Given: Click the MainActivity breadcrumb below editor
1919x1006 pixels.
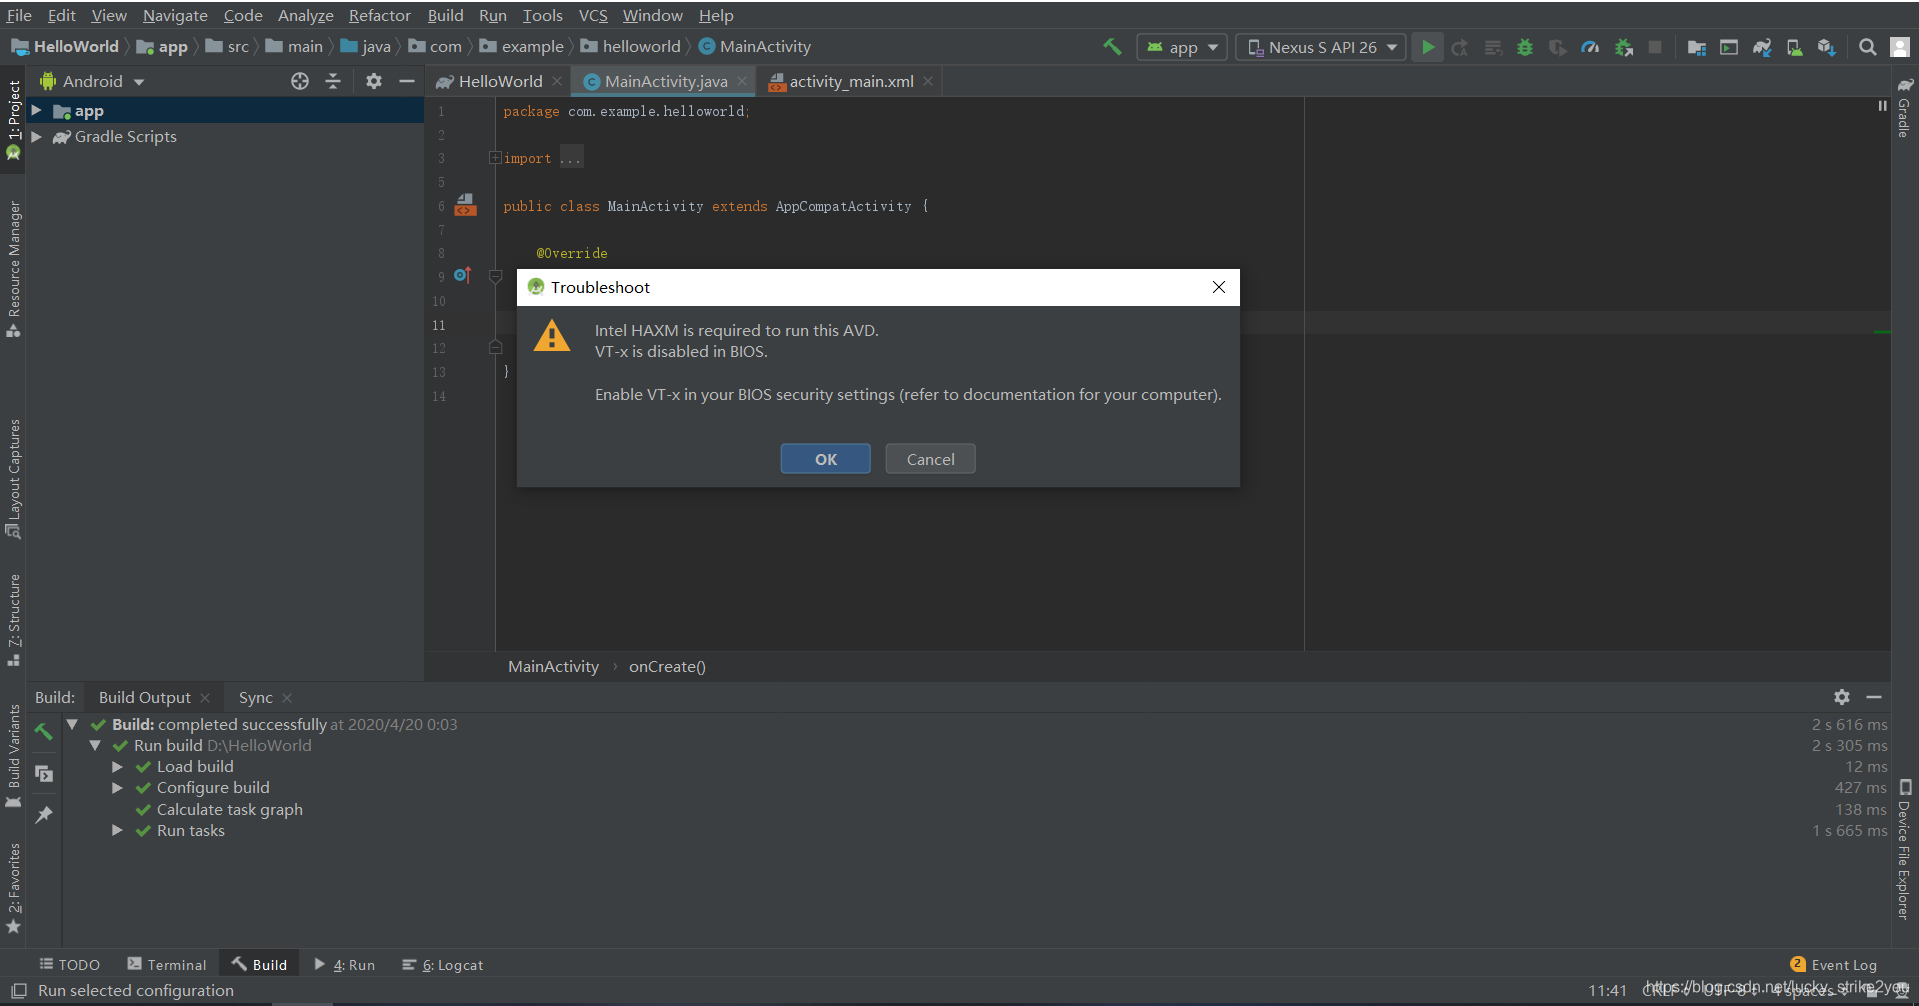Looking at the screenshot, I should coord(553,666).
